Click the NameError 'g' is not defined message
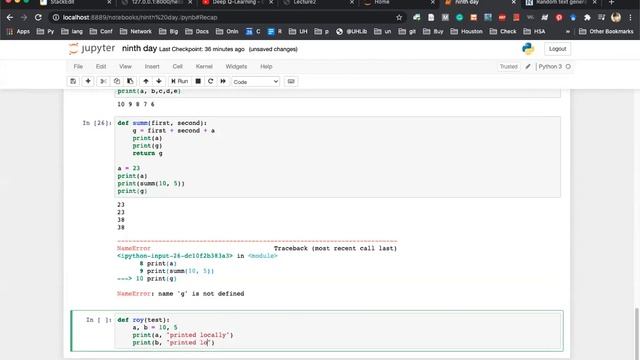 pyautogui.click(x=180, y=293)
